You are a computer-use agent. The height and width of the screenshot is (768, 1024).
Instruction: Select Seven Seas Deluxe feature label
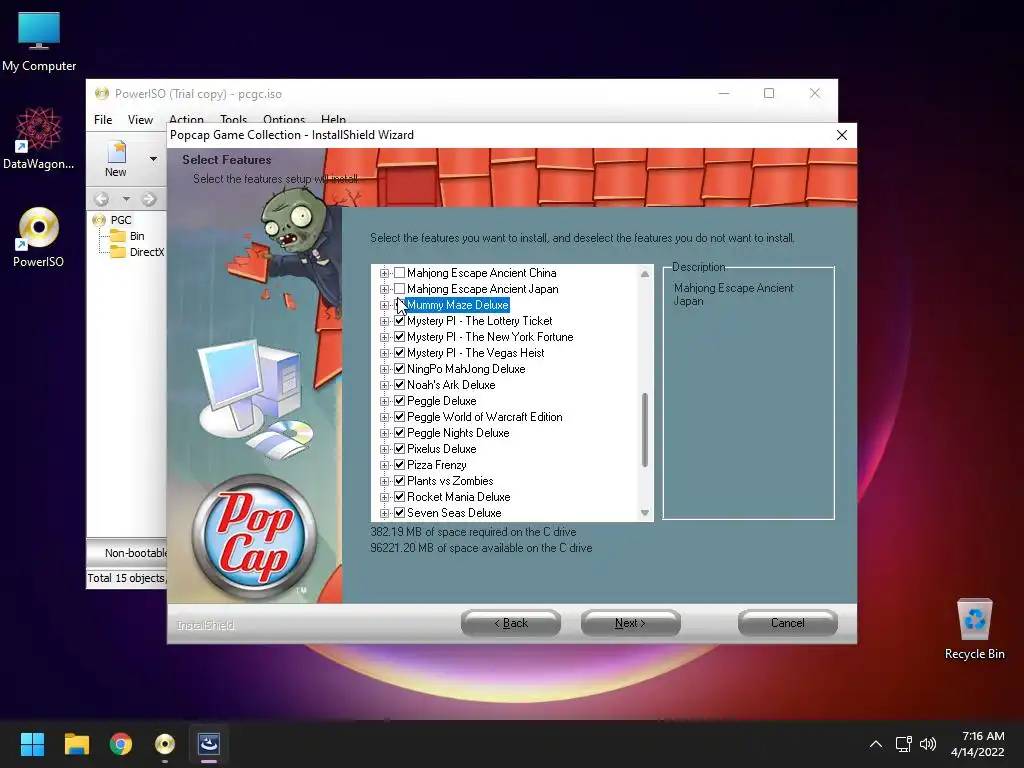pos(454,513)
